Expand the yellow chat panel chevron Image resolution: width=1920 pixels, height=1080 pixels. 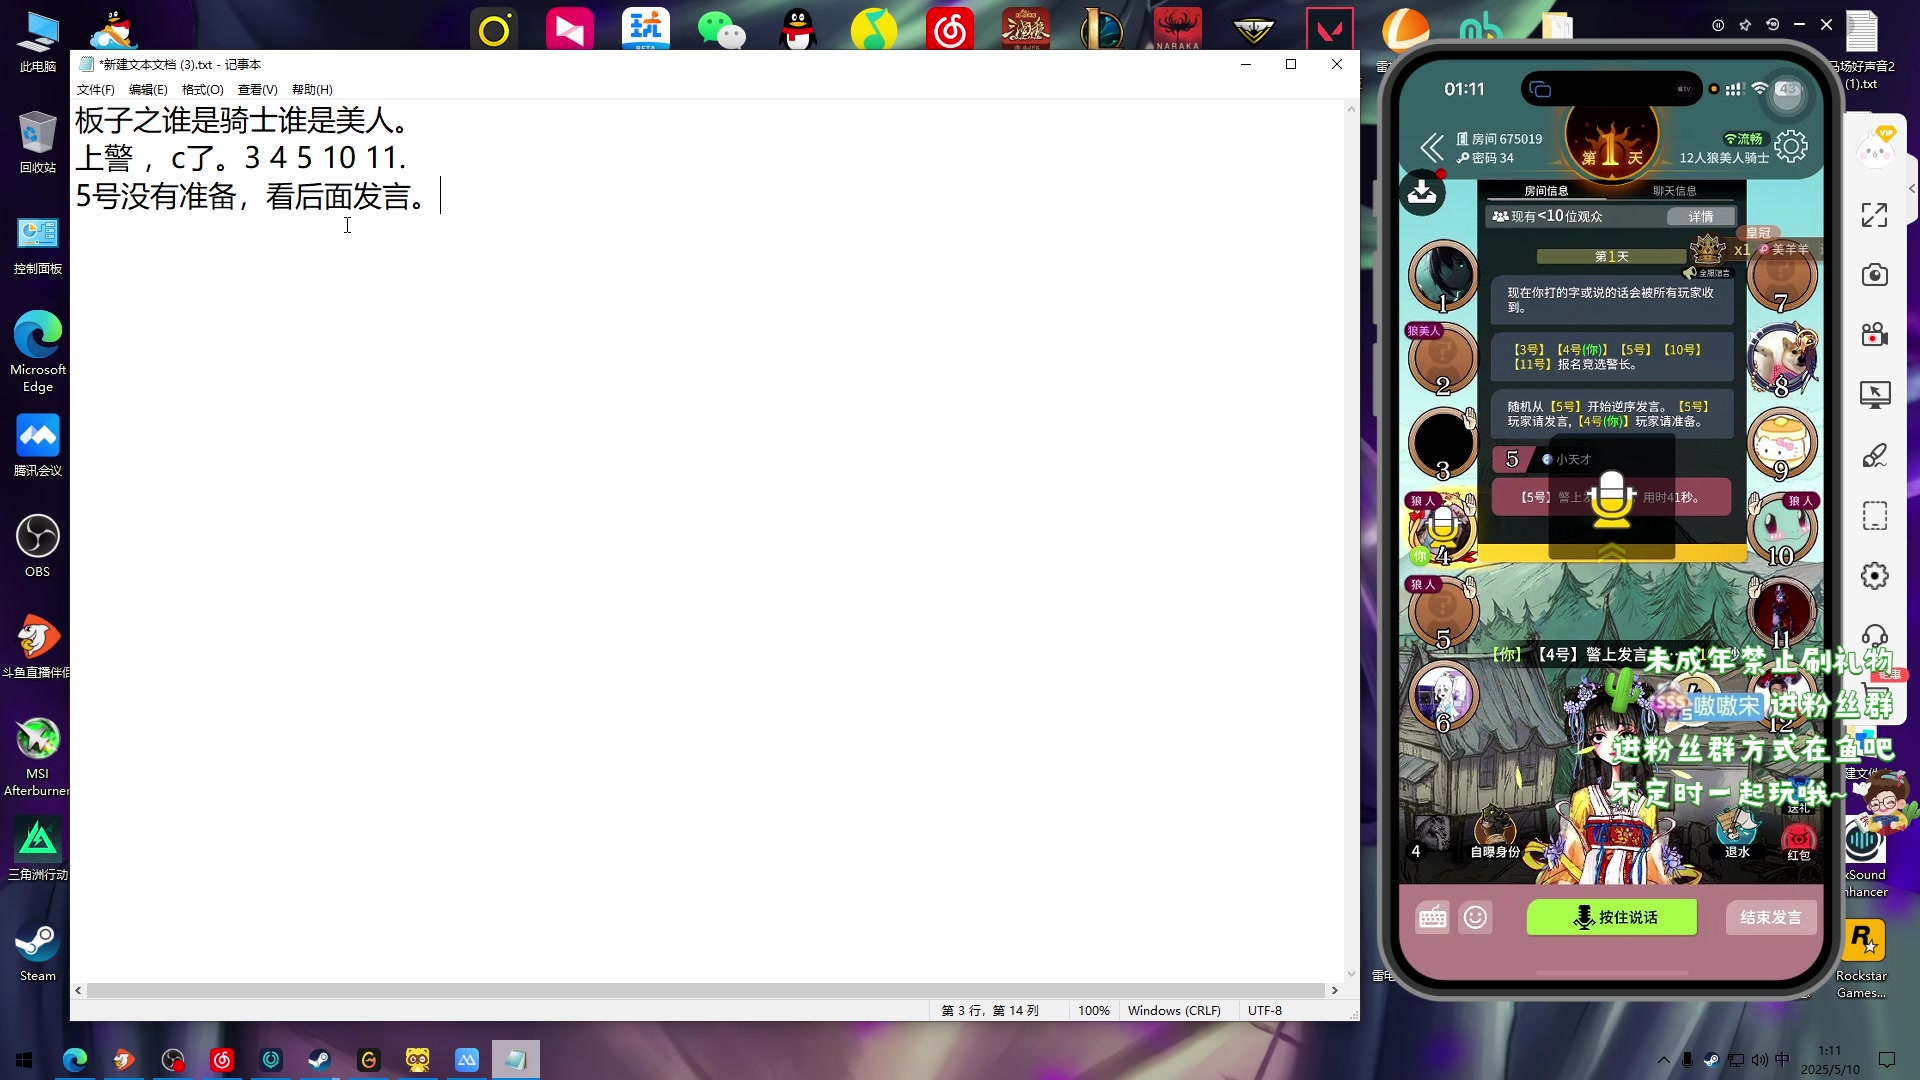[x=1611, y=553]
